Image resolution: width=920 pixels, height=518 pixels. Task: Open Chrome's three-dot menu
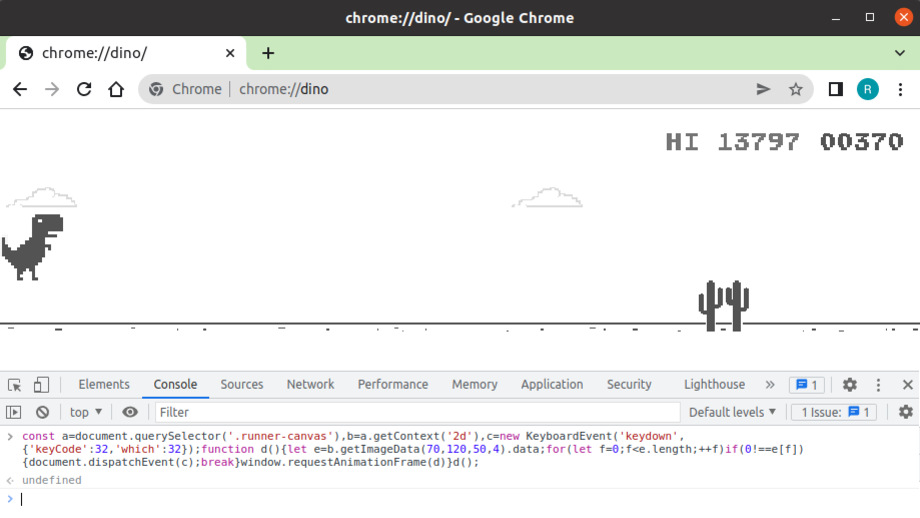(900, 89)
